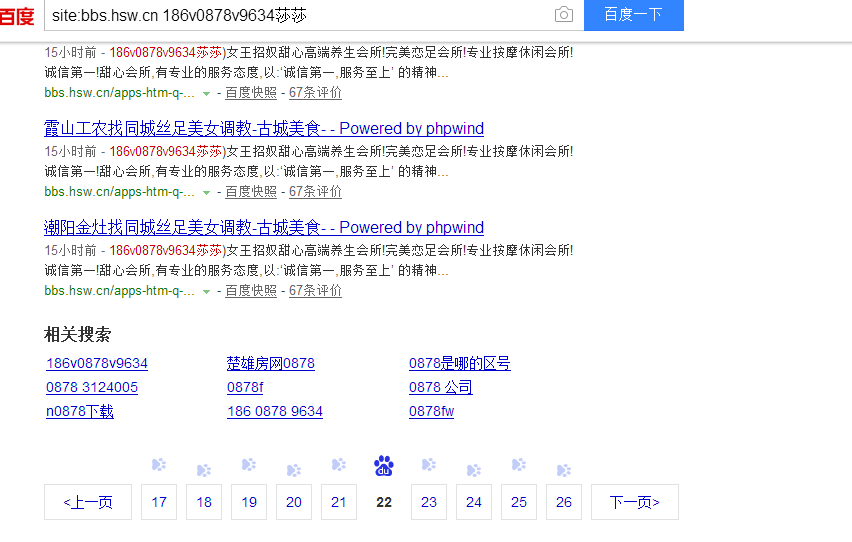852x542 pixels.
Task: Click the paw icon above page 26
Action: point(564,470)
